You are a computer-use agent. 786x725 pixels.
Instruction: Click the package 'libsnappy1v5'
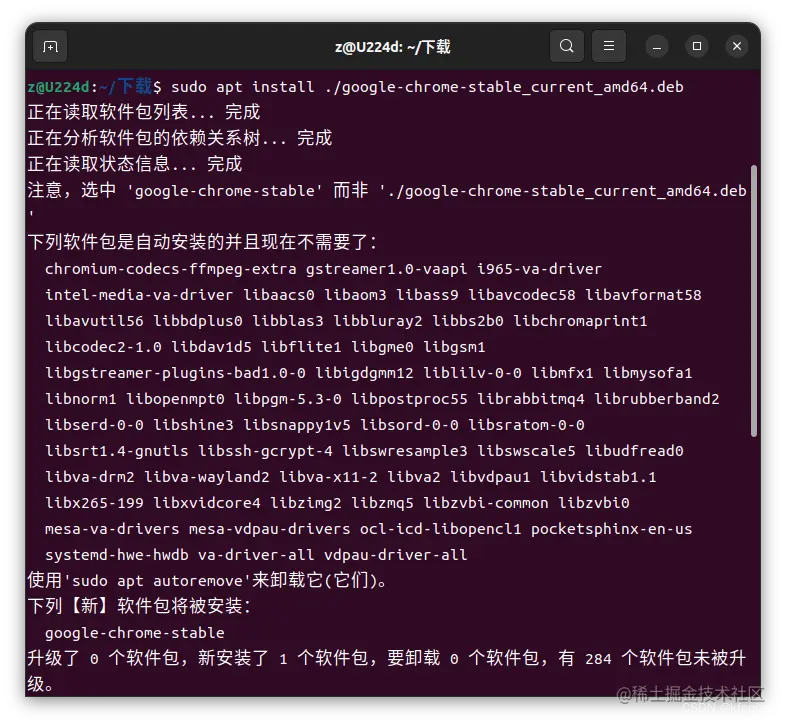(x=297, y=425)
